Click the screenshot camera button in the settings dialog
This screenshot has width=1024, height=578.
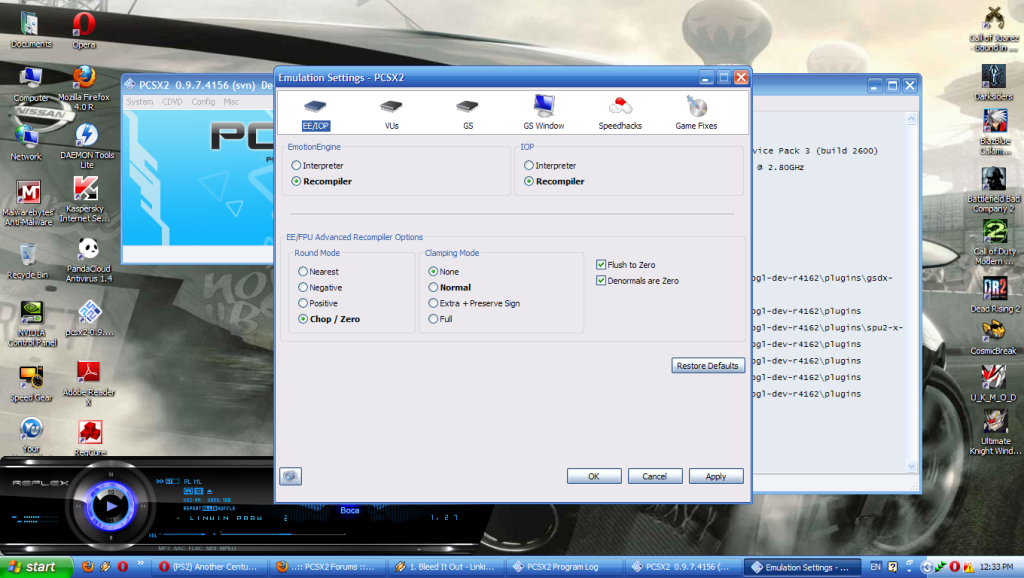pyautogui.click(x=291, y=476)
